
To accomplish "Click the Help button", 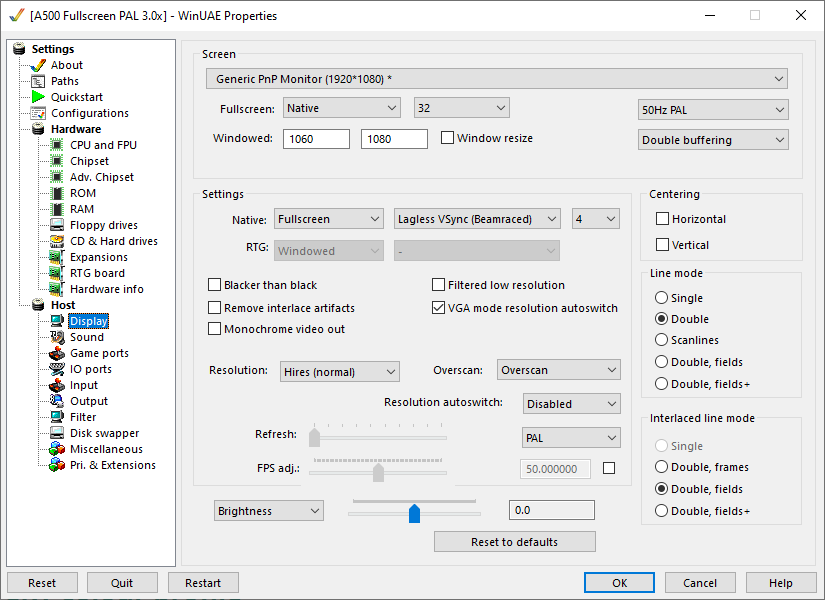I will pos(781,583).
